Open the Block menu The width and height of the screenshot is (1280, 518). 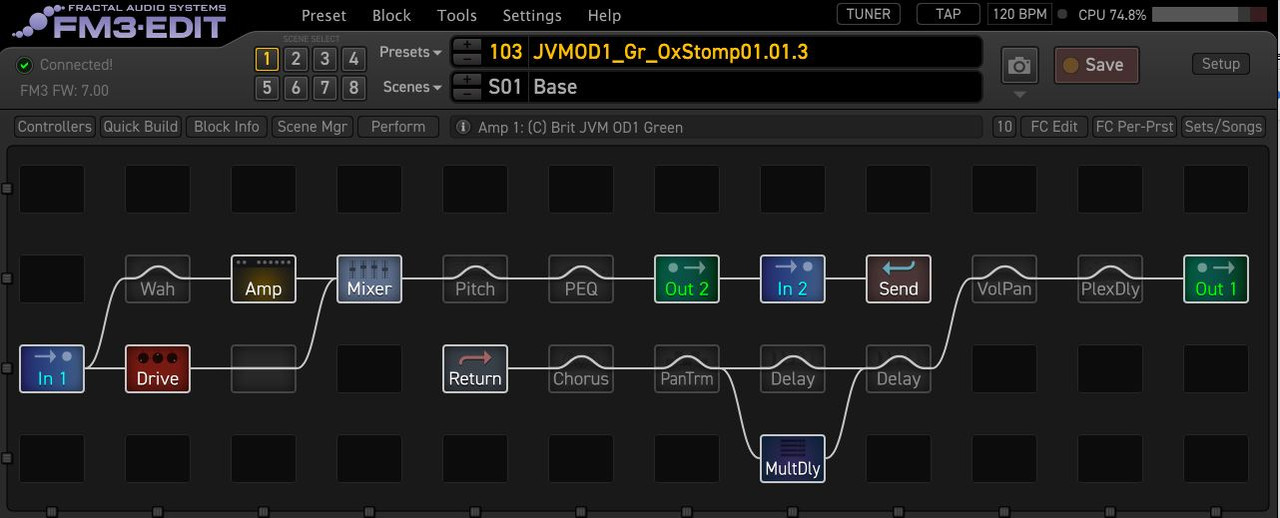pos(391,15)
